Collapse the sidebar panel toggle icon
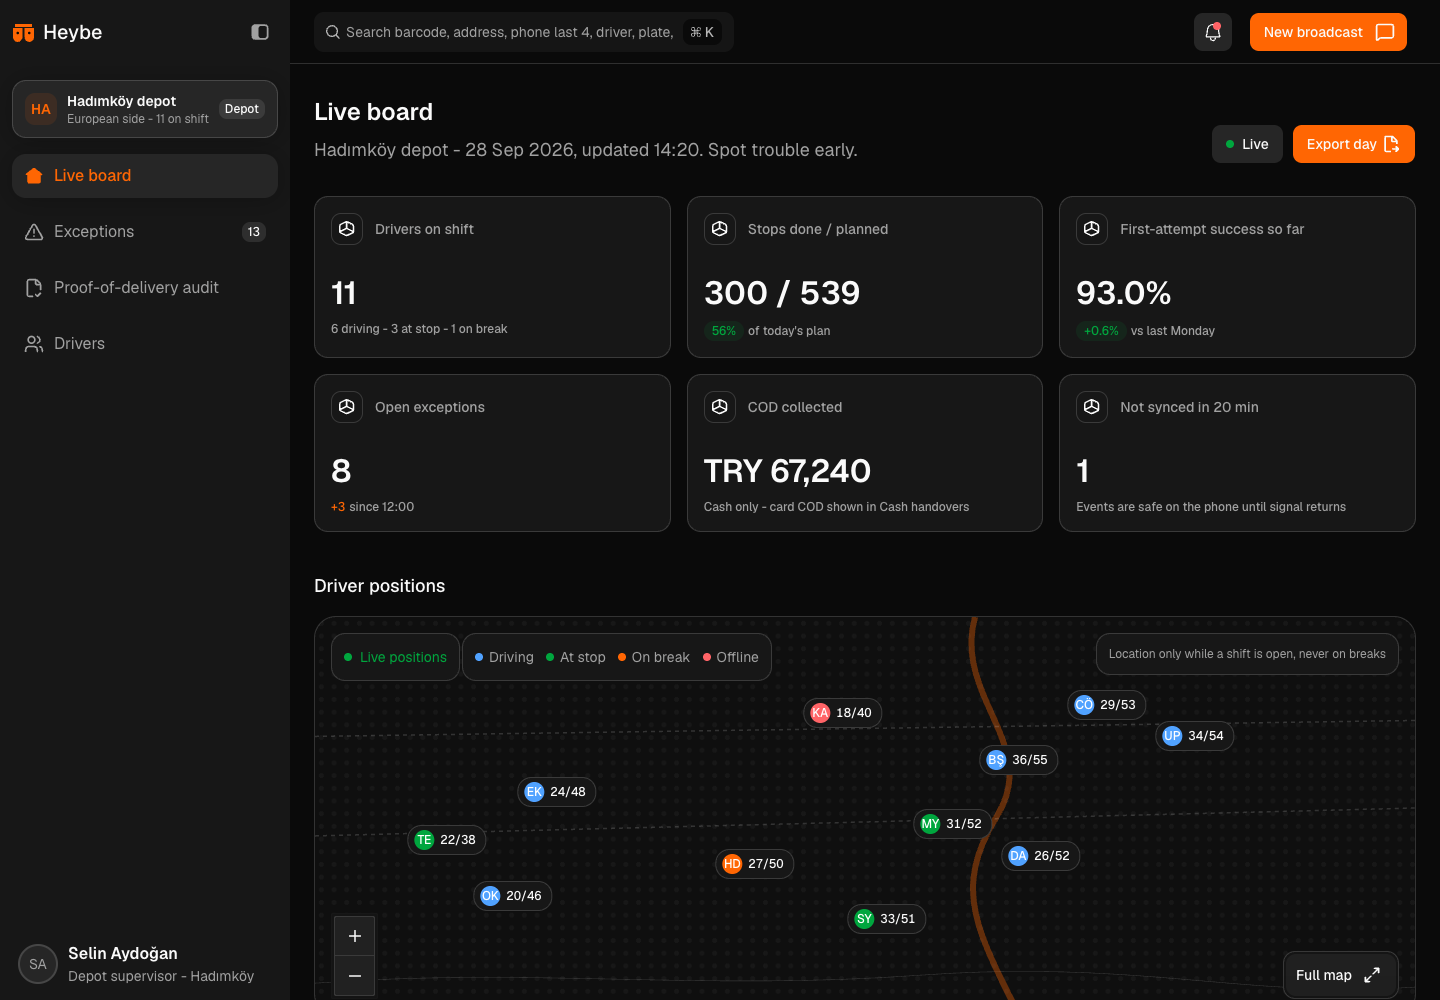This screenshot has height=1000, width=1440. click(260, 32)
